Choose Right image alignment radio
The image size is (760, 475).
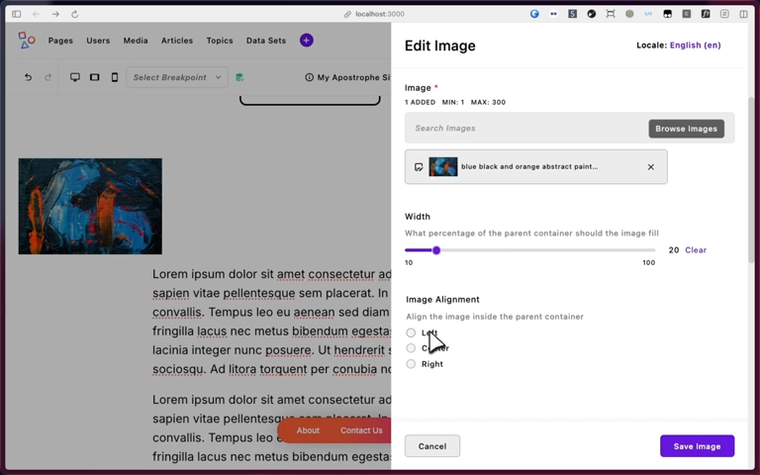[x=411, y=364]
